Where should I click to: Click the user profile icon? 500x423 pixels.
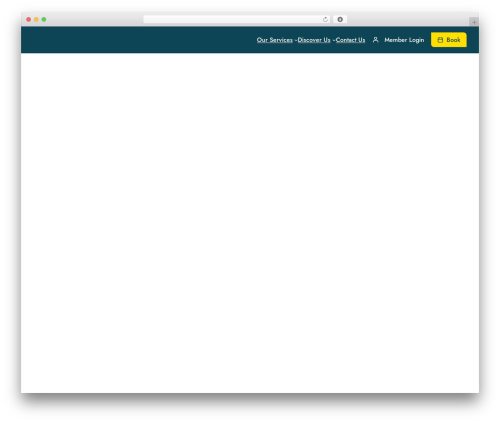click(x=376, y=40)
